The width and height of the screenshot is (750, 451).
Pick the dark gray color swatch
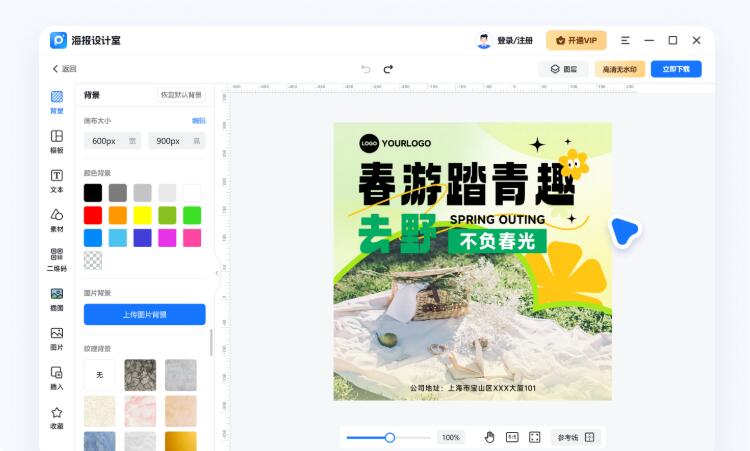click(118, 193)
